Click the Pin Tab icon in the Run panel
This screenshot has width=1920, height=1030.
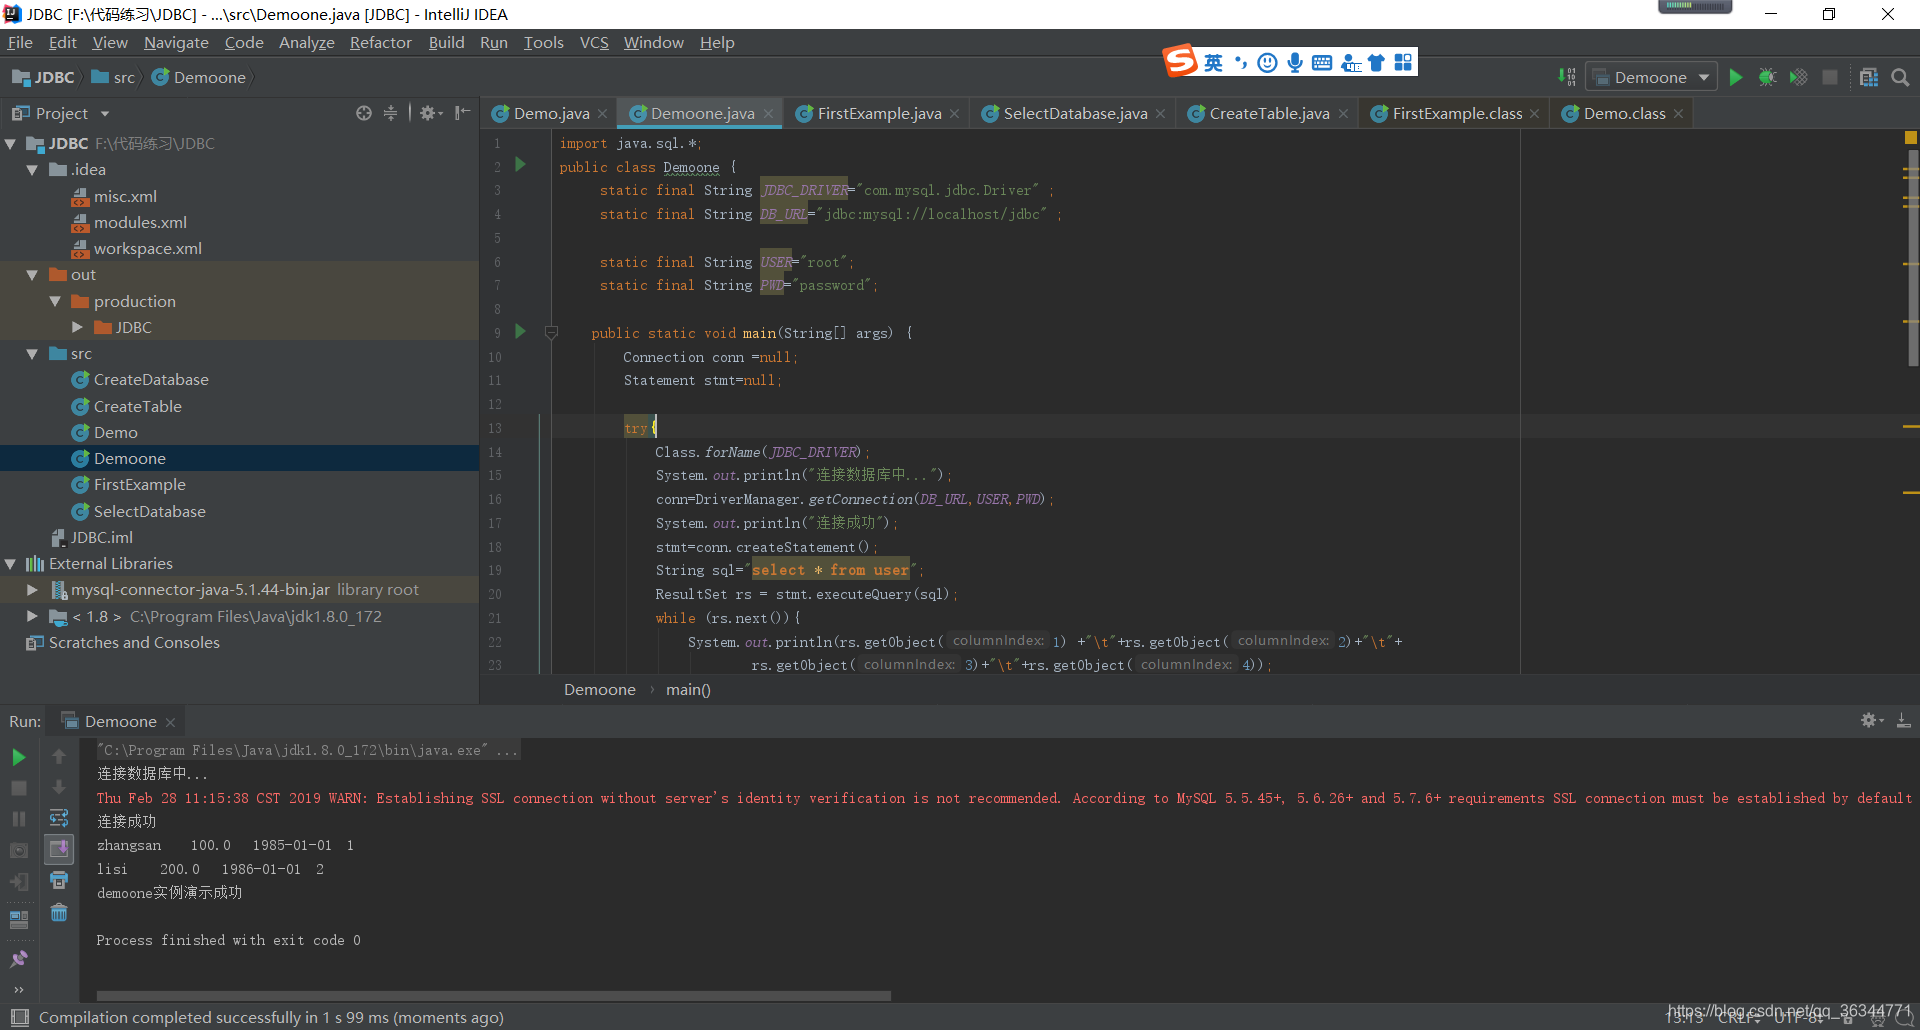pyautogui.click(x=18, y=959)
